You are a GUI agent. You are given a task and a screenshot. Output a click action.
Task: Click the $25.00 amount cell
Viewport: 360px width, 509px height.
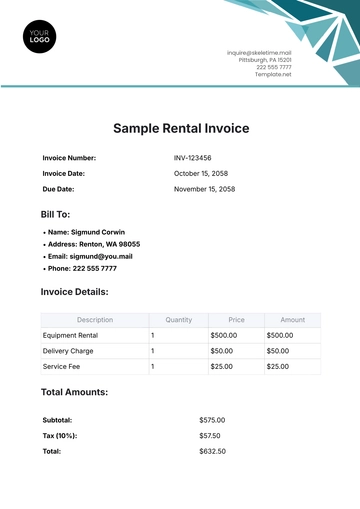293,367
